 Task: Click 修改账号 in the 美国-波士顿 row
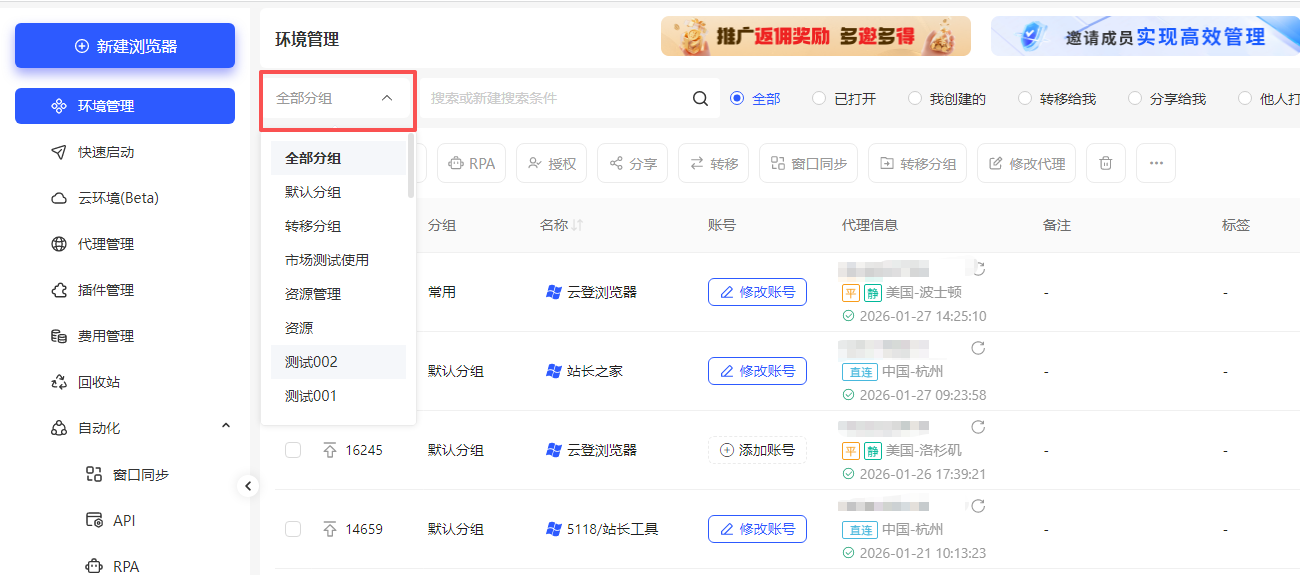757,292
